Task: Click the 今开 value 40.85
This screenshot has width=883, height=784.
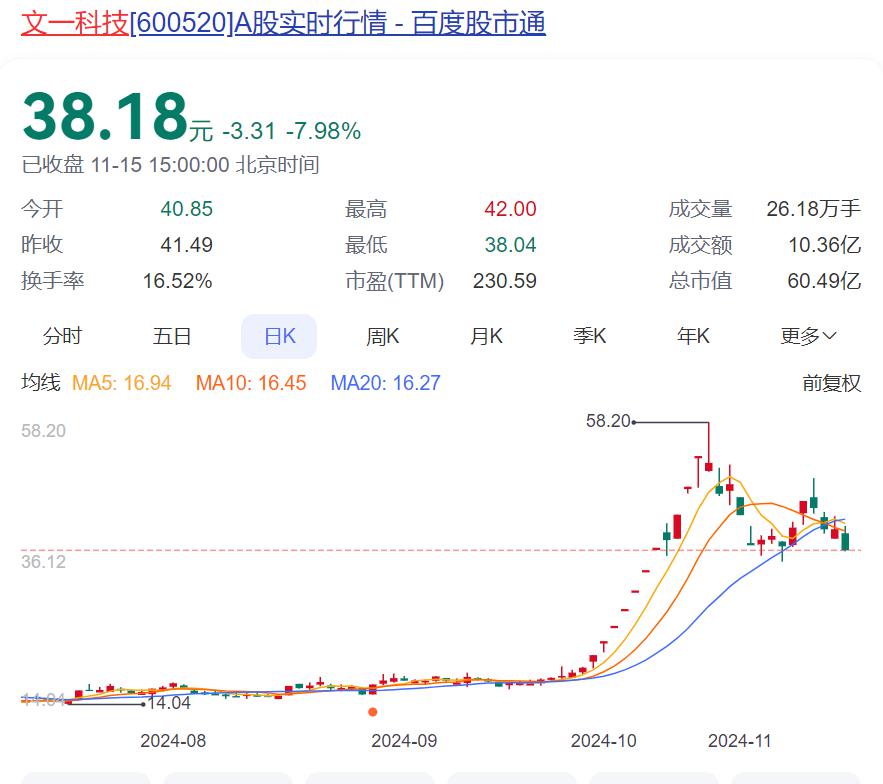Action: tap(186, 209)
